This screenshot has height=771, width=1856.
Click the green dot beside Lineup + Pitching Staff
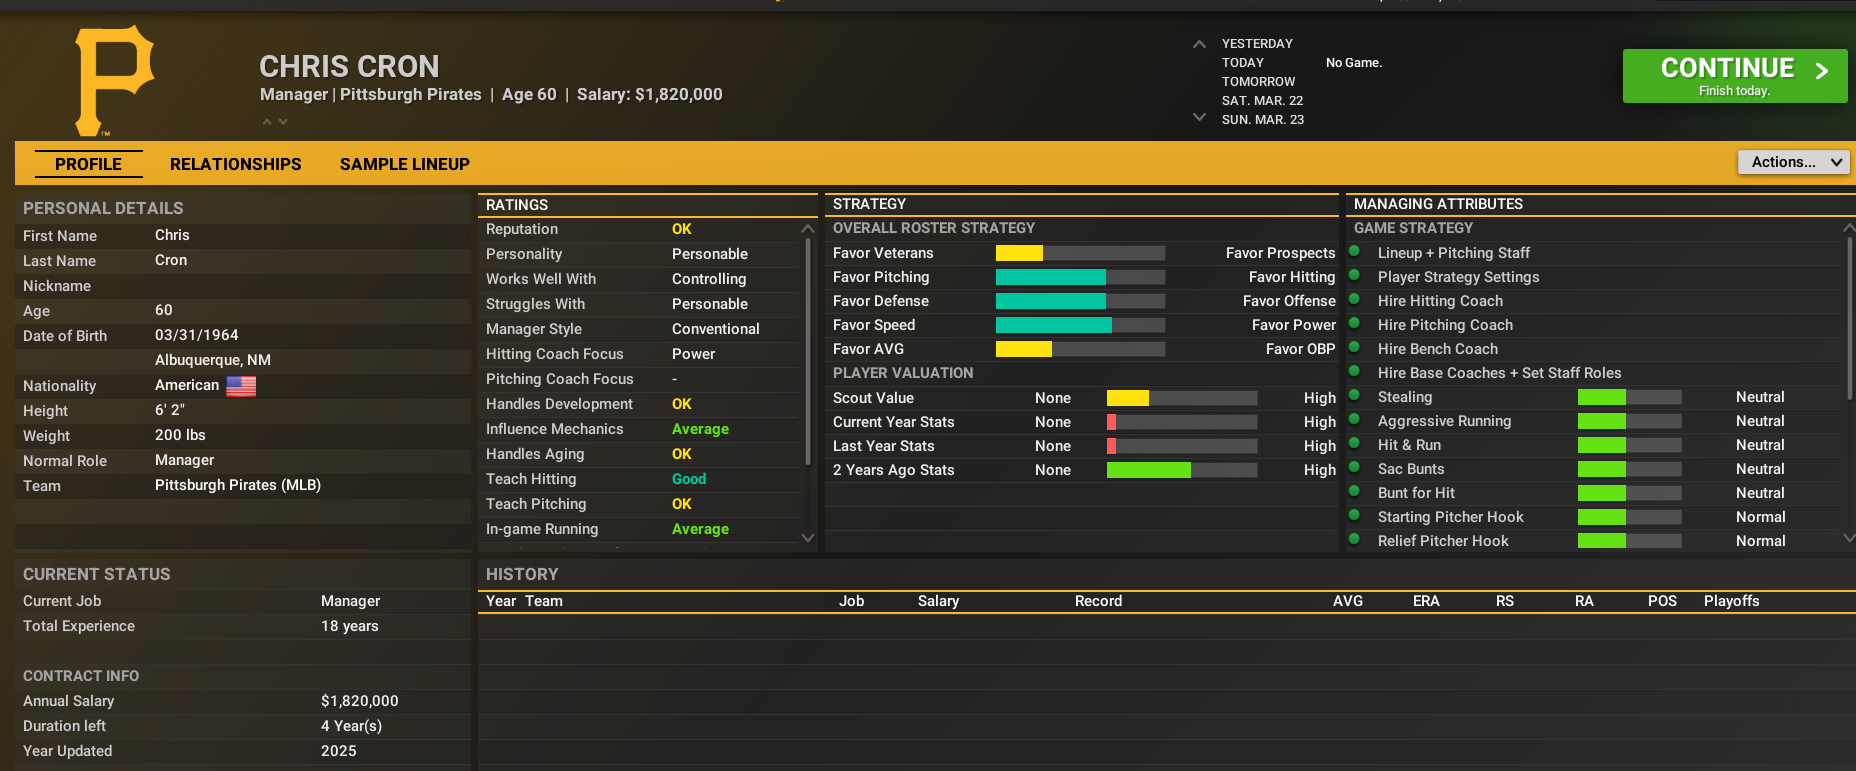coord(1355,252)
